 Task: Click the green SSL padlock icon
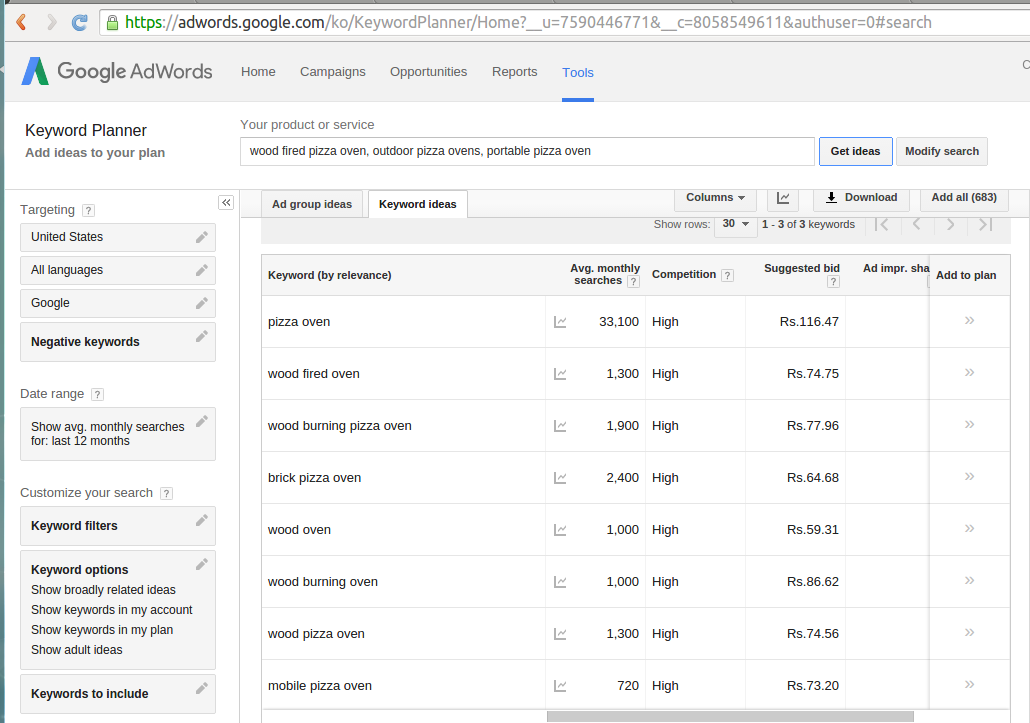tap(112, 23)
